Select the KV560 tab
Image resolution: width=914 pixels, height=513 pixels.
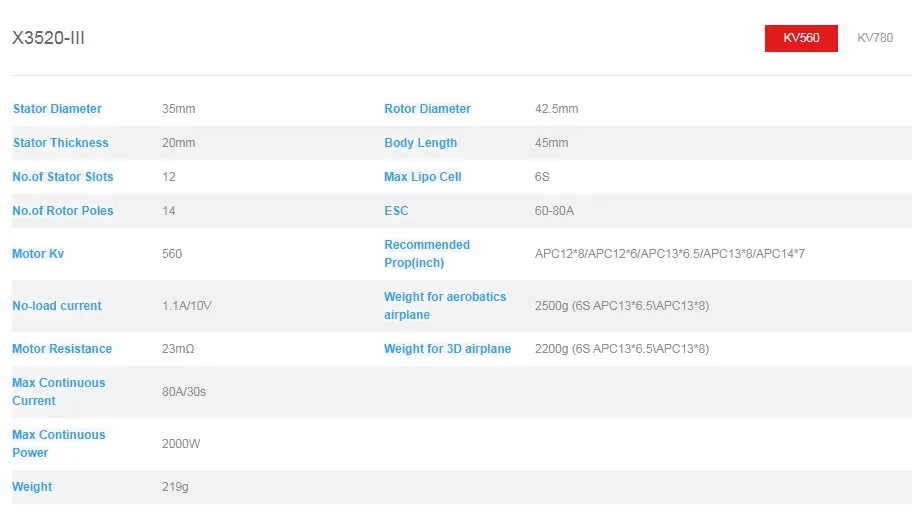point(801,38)
